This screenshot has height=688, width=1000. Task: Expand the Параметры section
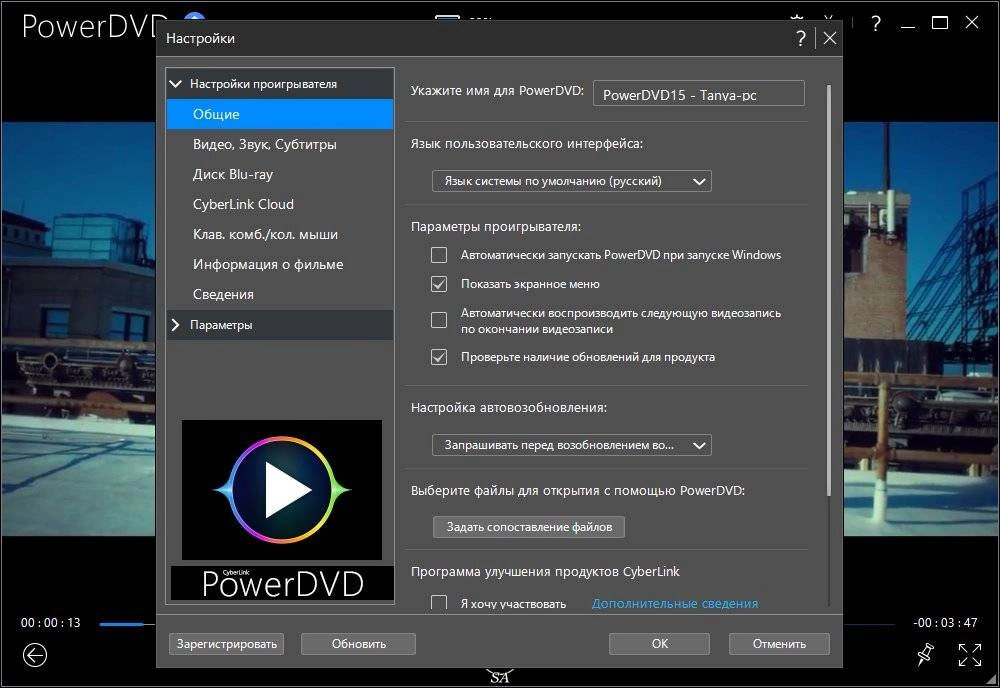(x=176, y=325)
